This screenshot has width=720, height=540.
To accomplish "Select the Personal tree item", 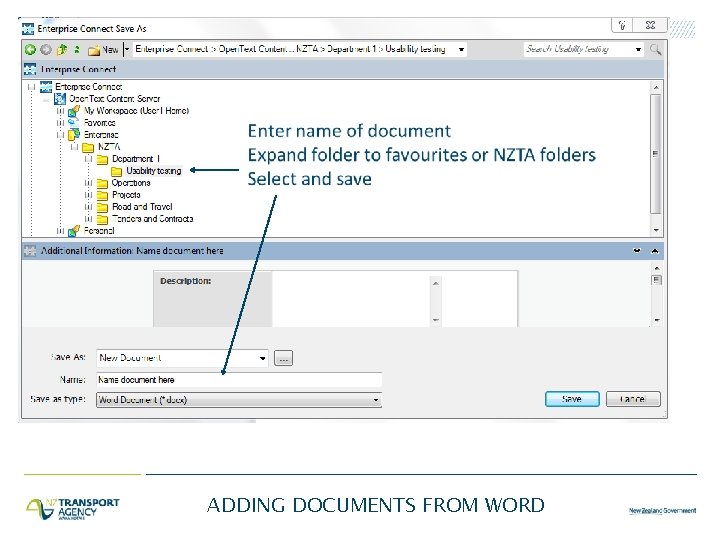I will [99, 231].
